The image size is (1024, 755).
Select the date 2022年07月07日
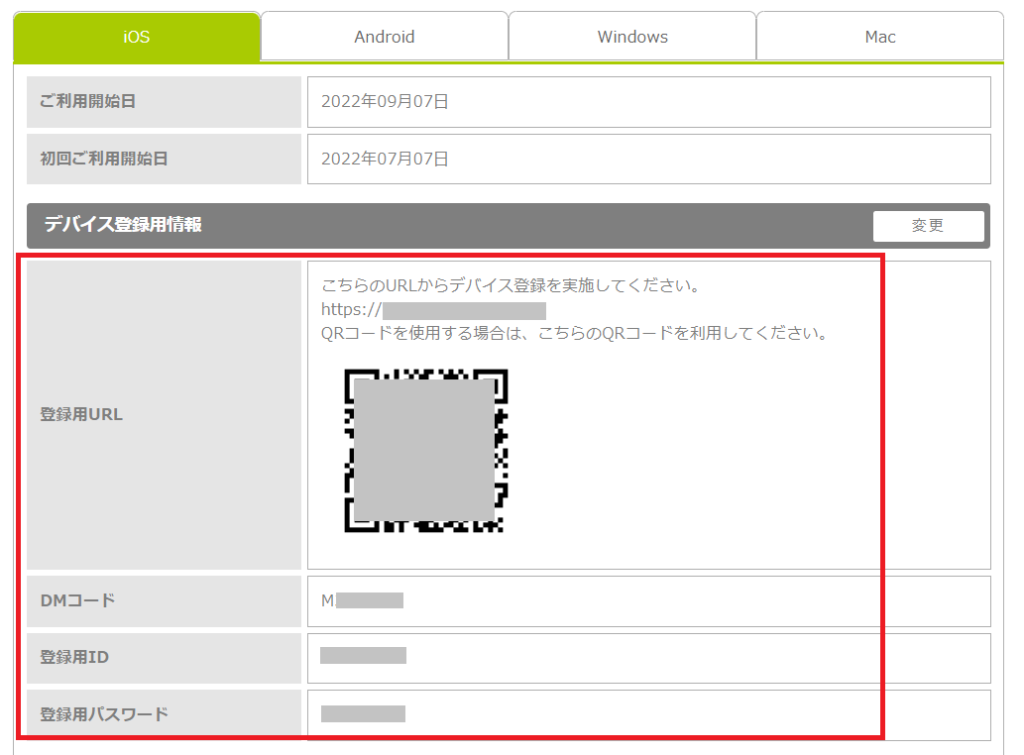point(385,159)
